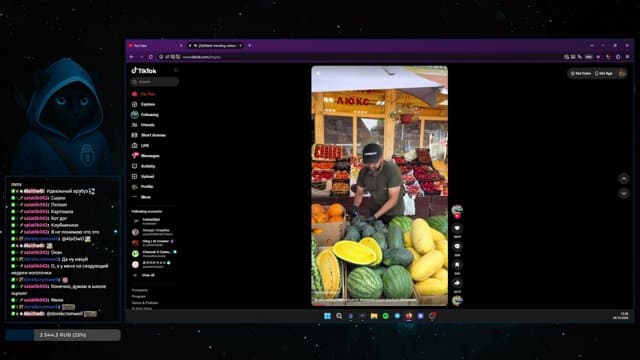
Task: Go to next video with down arrow
Action: pyautogui.click(x=624, y=193)
